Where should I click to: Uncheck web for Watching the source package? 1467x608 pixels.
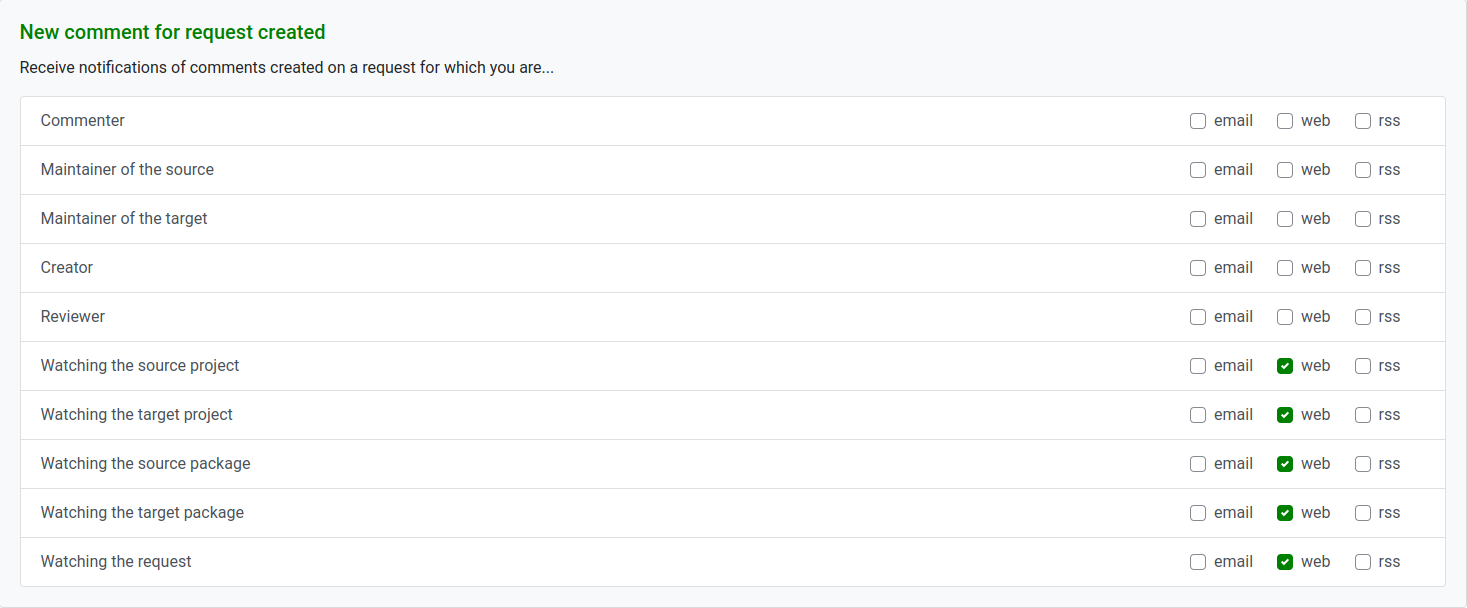coord(1285,464)
